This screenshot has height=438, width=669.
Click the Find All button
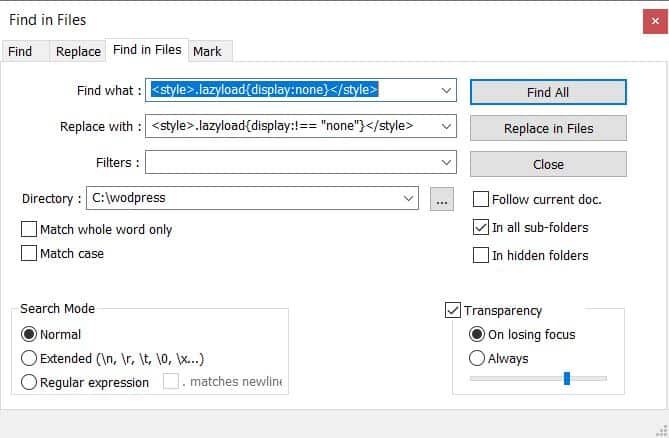point(548,92)
